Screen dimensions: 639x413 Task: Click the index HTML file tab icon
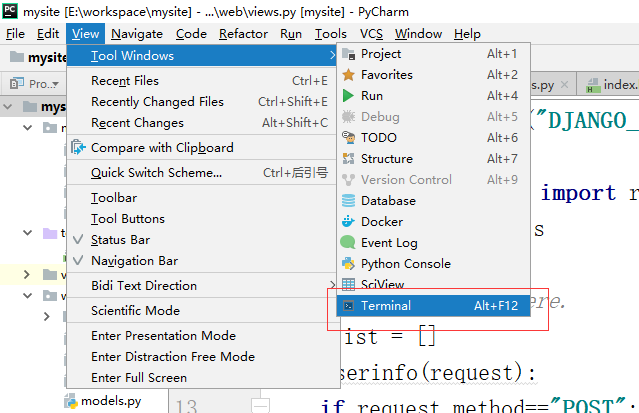(593, 85)
